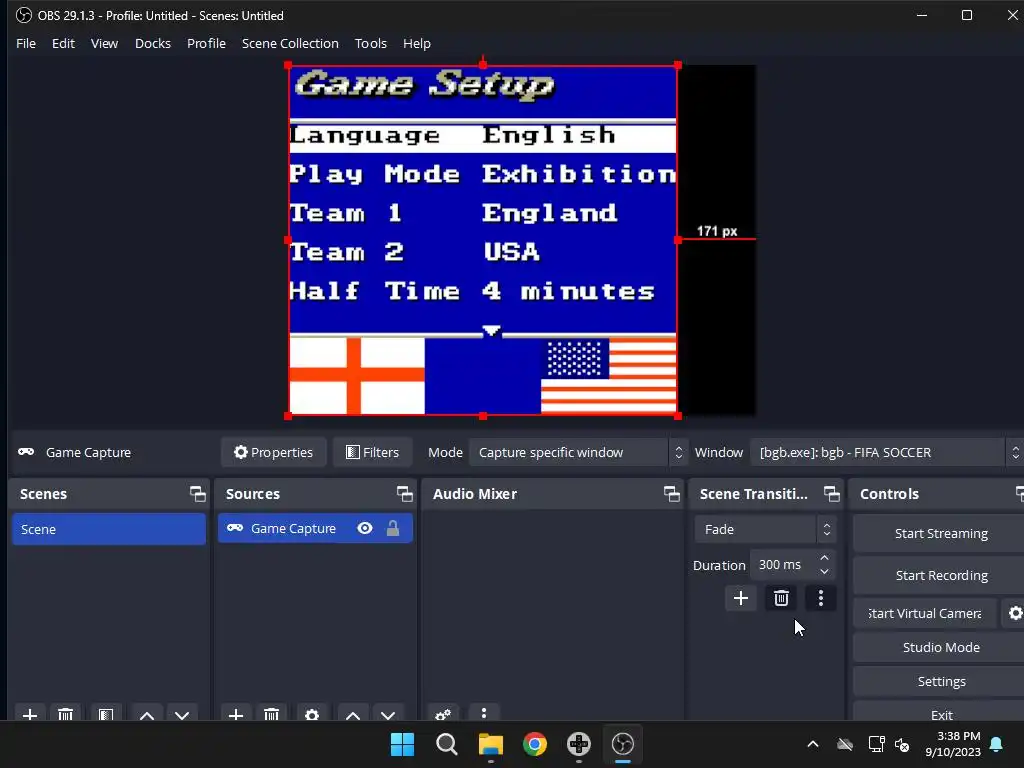Switch to the bgb emulator taskbar icon
The width and height of the screenshot is (1024, 768).
(579, 744)
